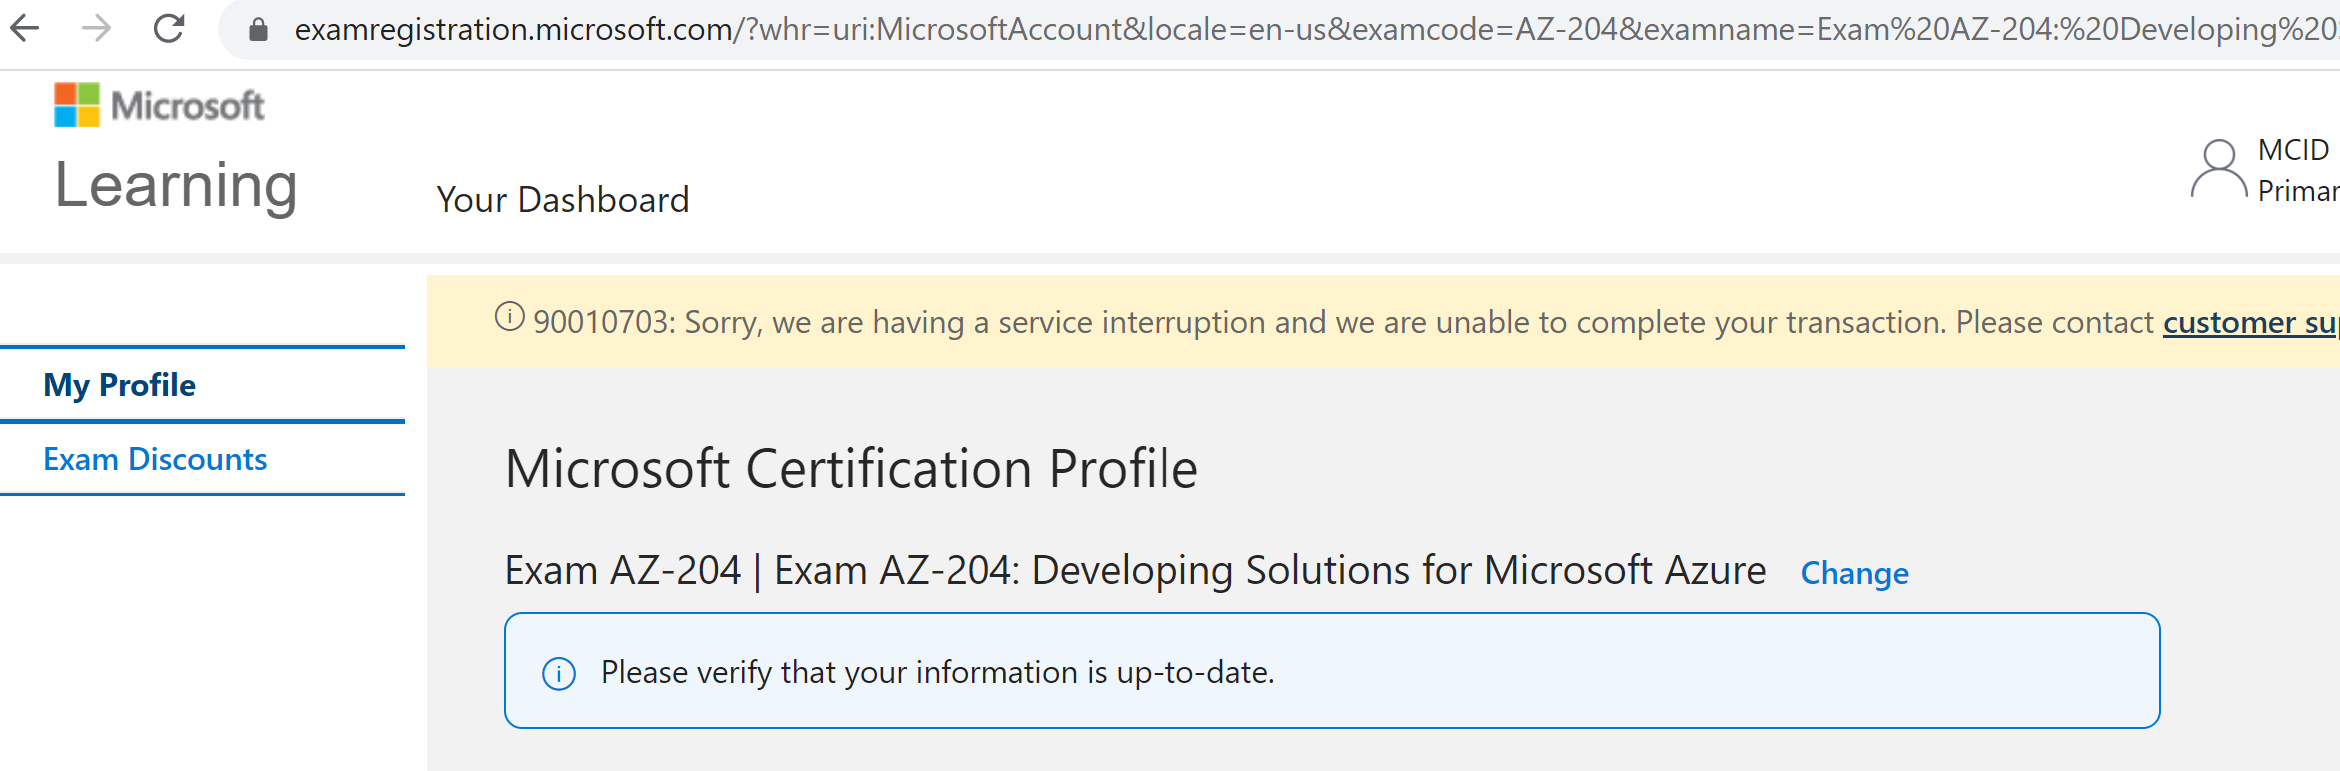Image resolution: width=2340 pixels, height=771 pixels.
Task: Click the Learning title text
Action: (176, 186)
